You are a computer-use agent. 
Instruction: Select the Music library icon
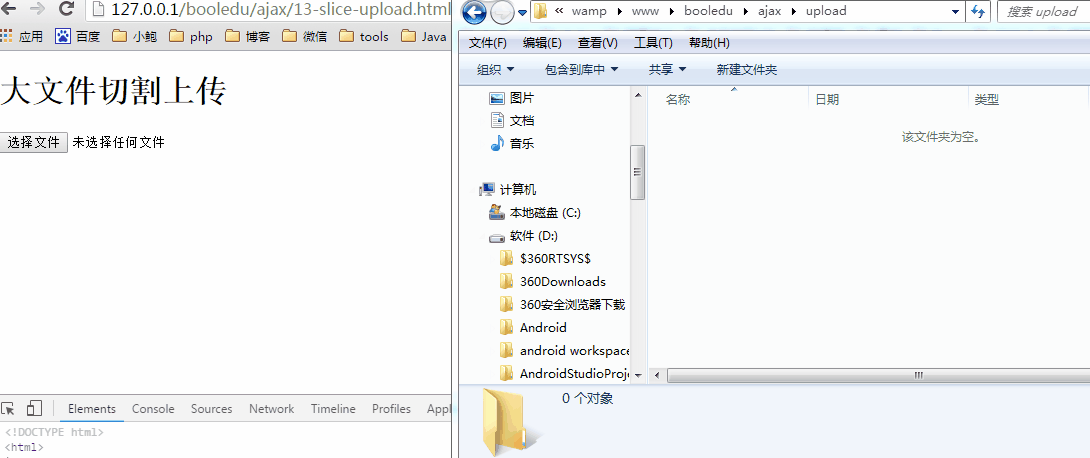tap(497, 143)
